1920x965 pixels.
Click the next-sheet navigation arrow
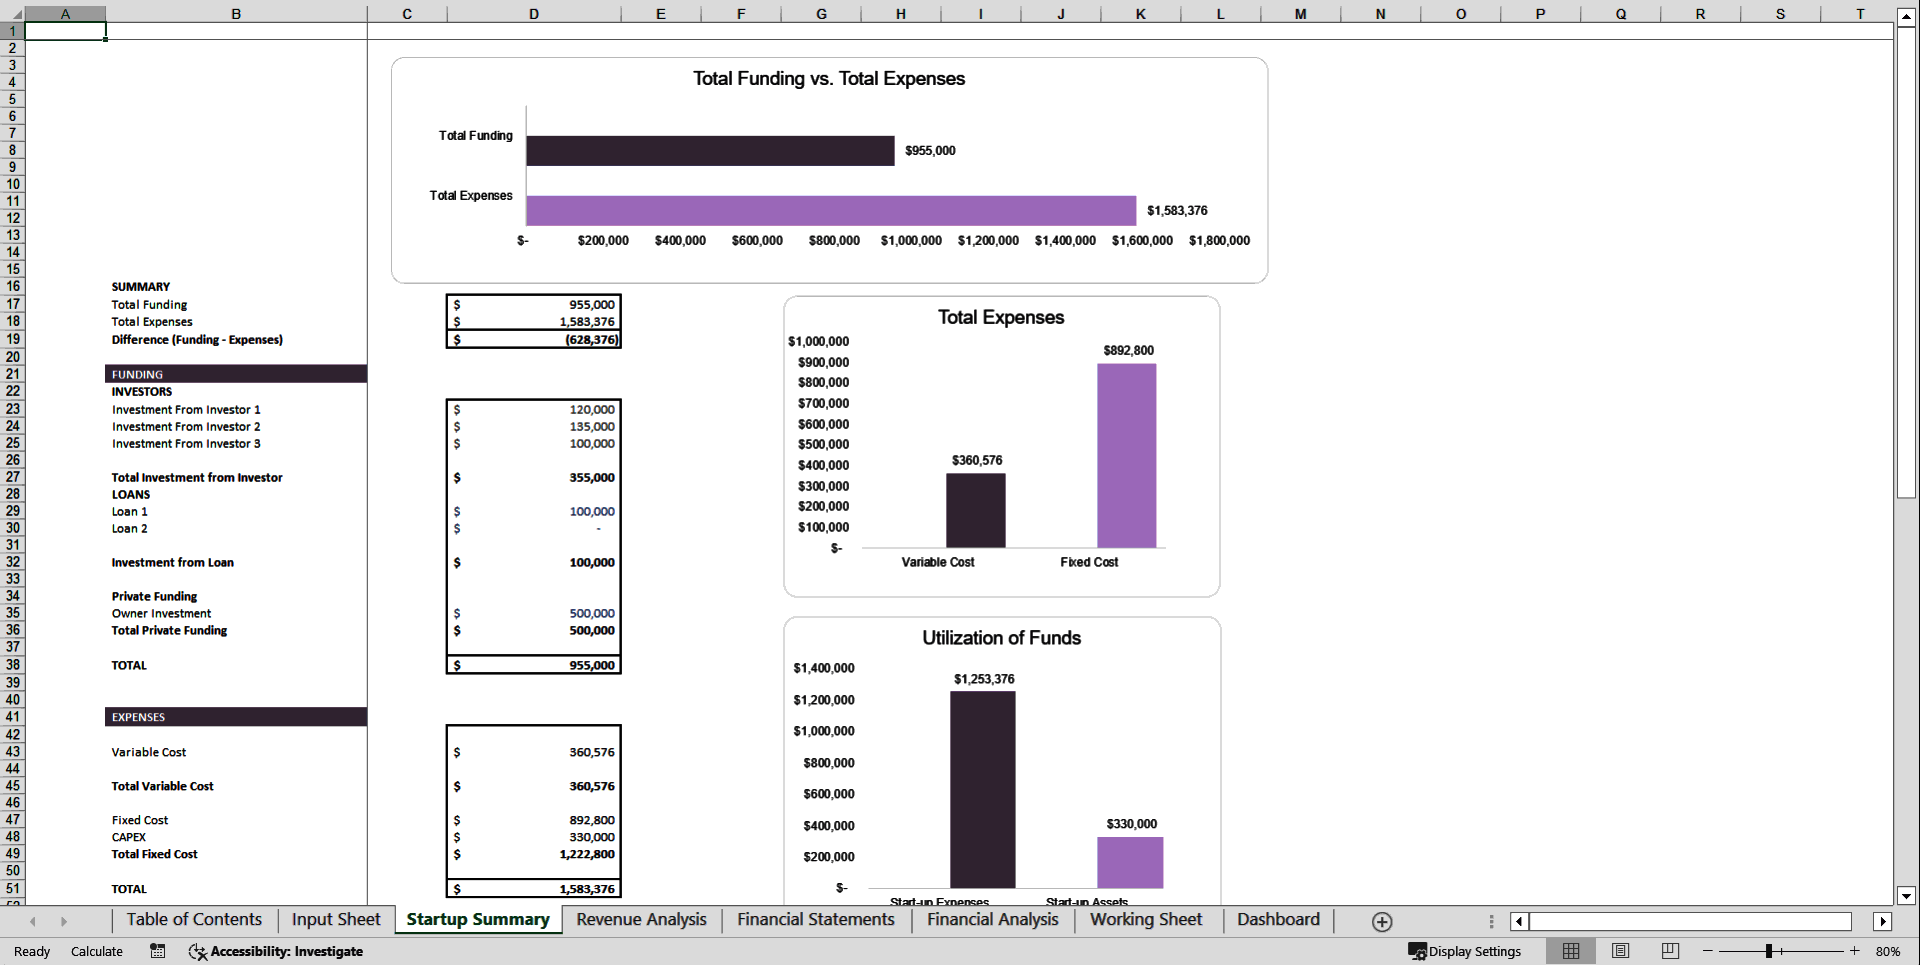[x=63, y=921]
